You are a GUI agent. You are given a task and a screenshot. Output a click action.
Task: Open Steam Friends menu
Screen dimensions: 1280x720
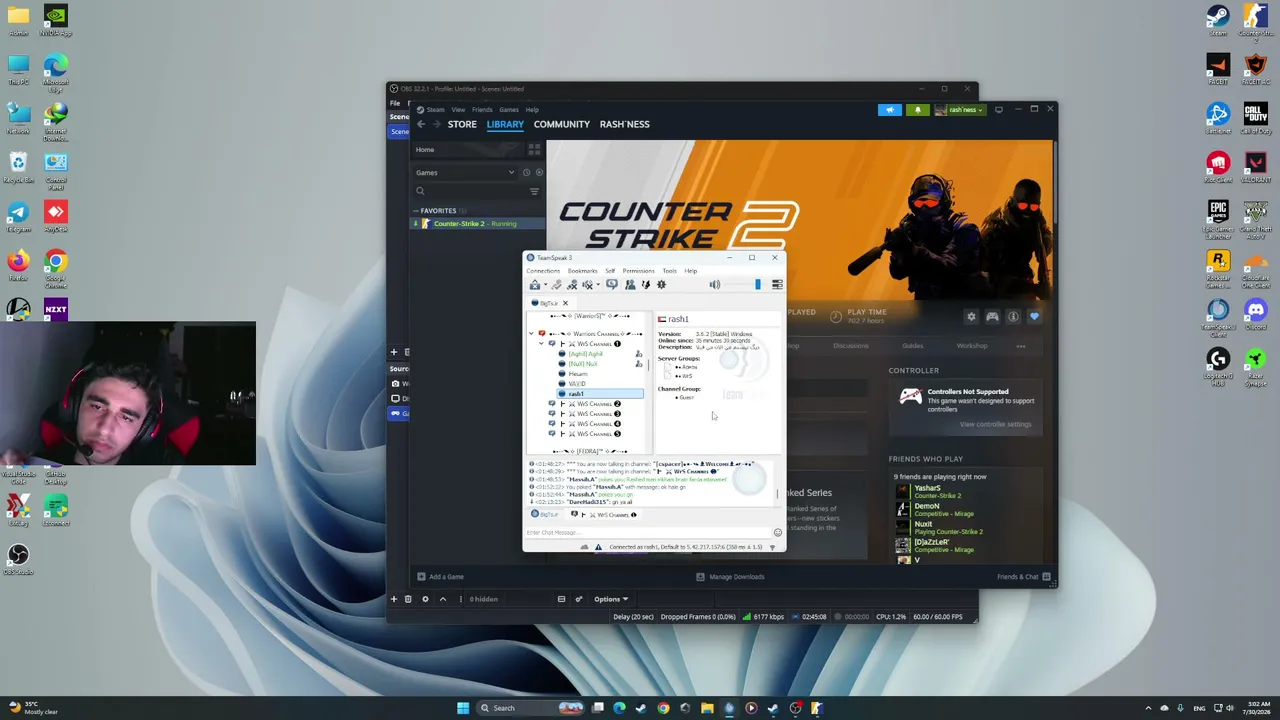point(482,110)
